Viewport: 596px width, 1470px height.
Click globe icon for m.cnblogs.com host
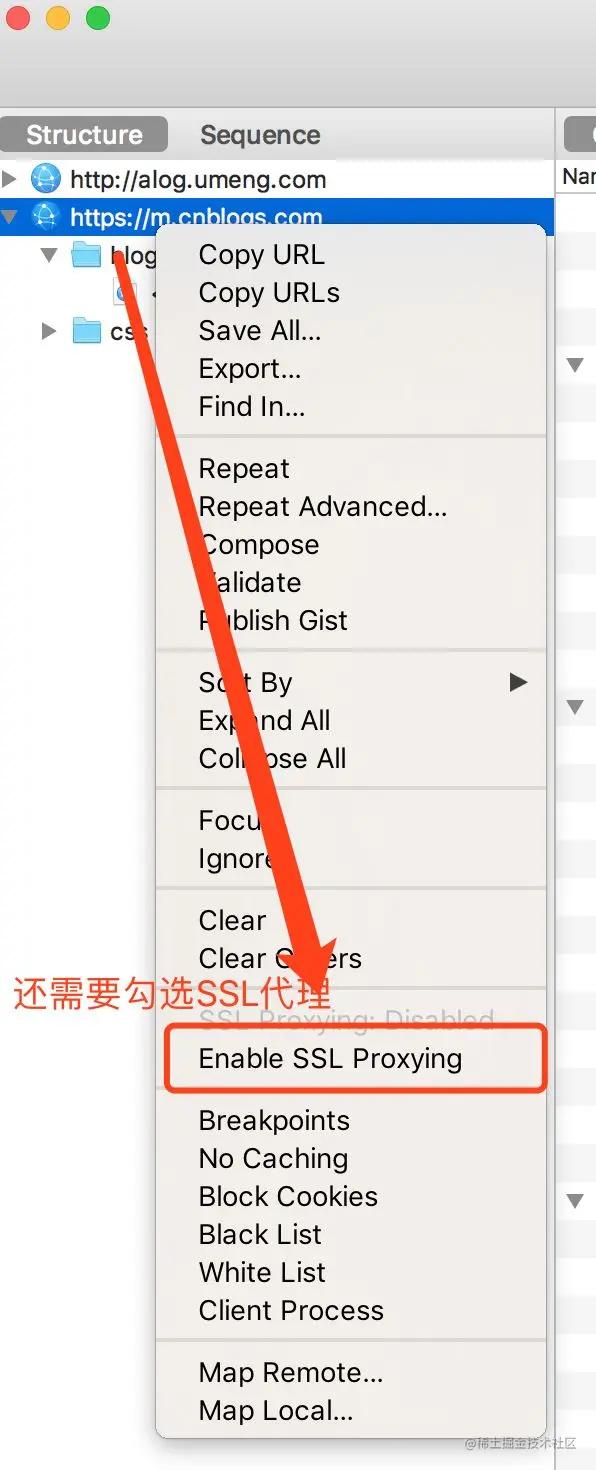coord(46,216)
